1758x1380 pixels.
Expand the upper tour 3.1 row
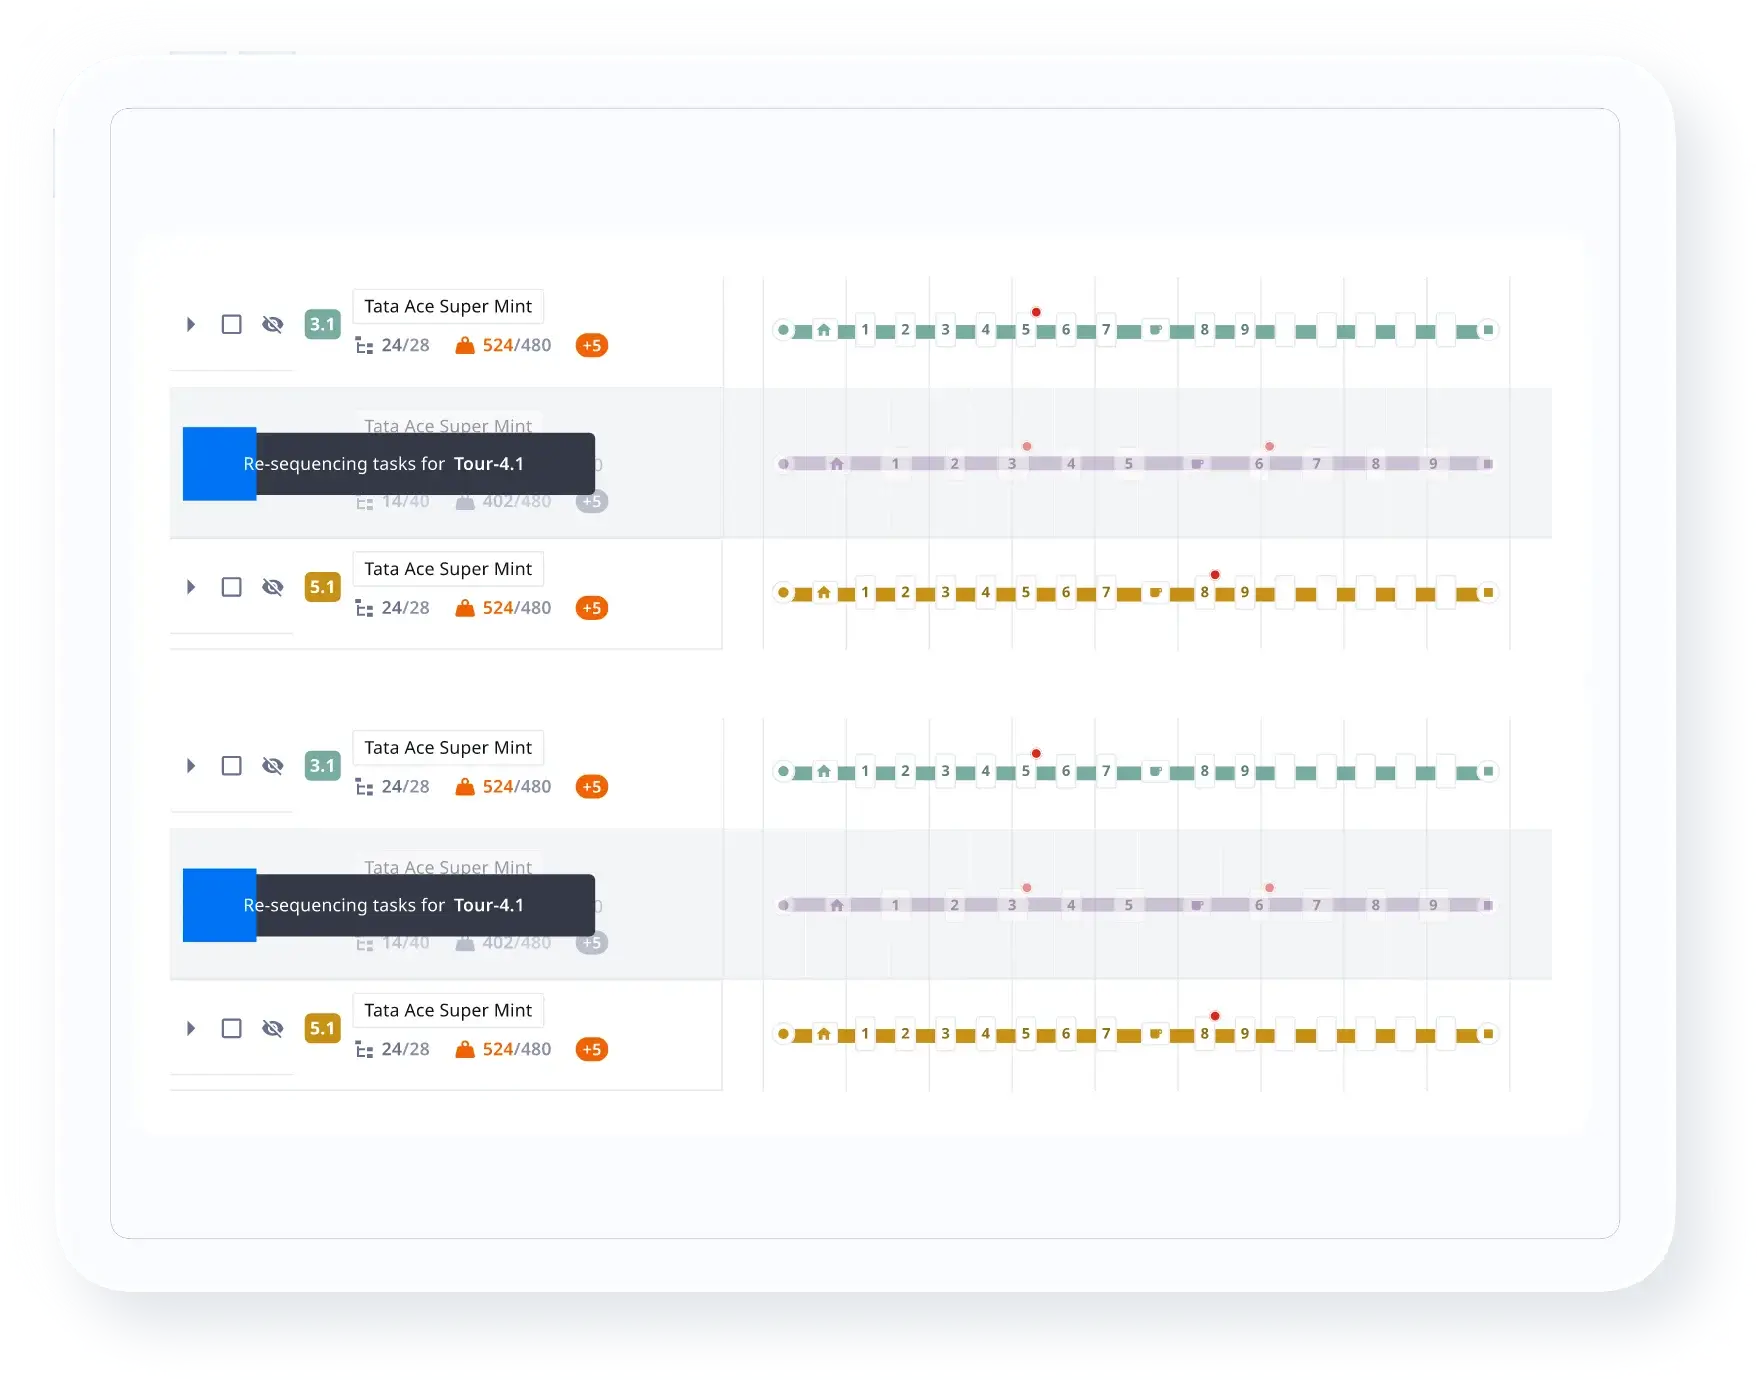[x=190, y=325]
